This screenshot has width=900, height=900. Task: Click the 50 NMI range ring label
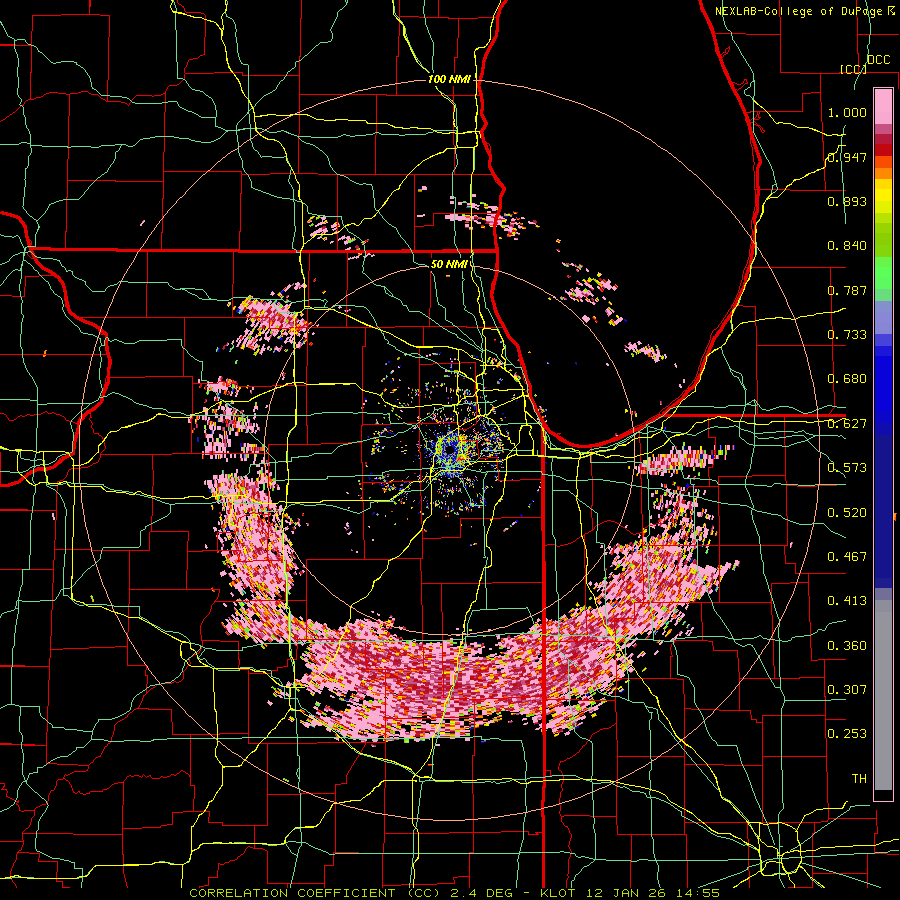click(x=449, y=264)
